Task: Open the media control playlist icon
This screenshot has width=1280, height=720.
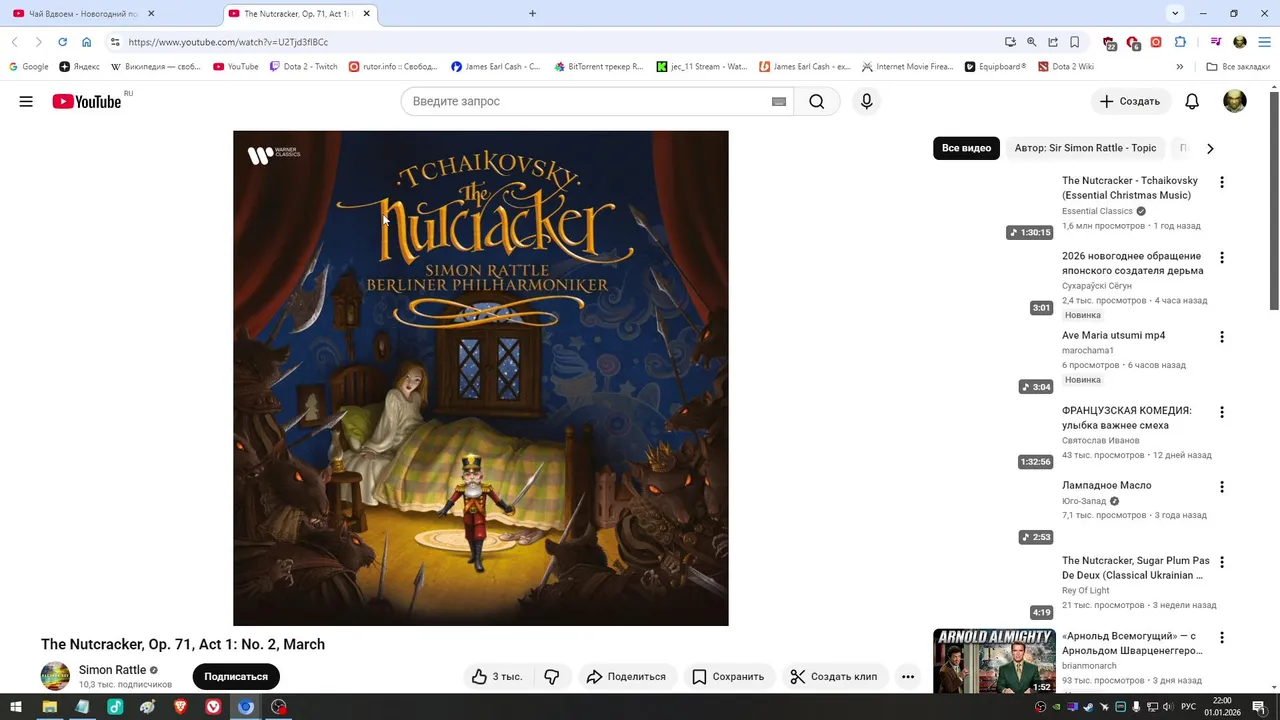Action: (1216, 42)
